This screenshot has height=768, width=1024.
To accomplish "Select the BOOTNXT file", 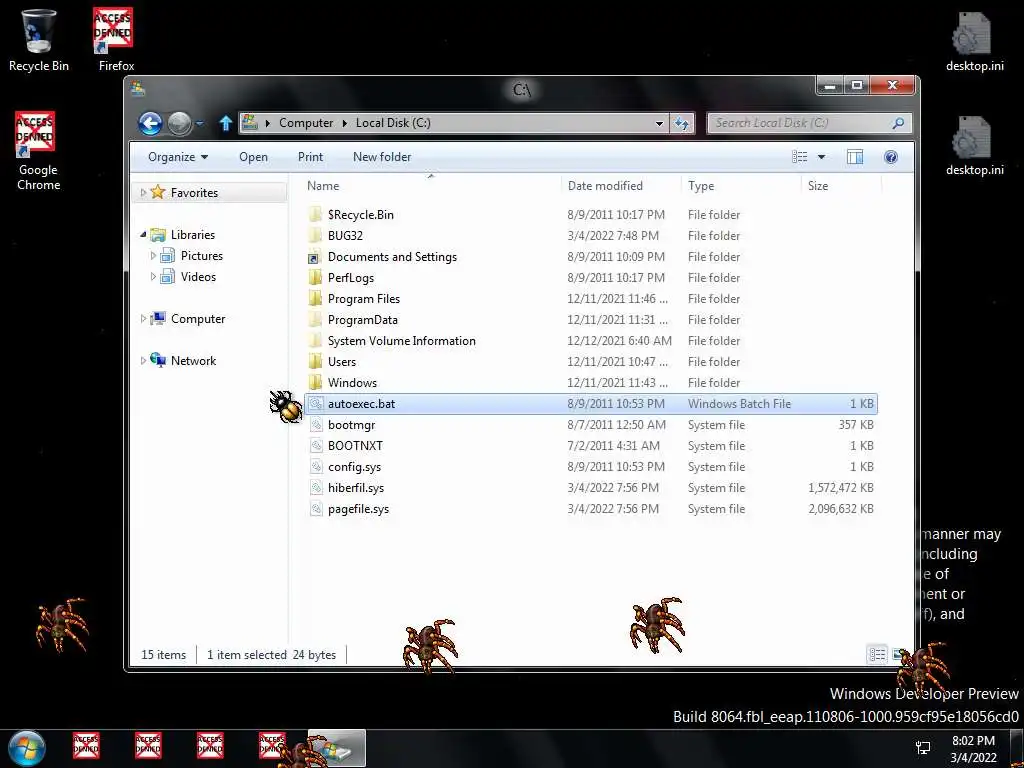I will coord(355,445).
